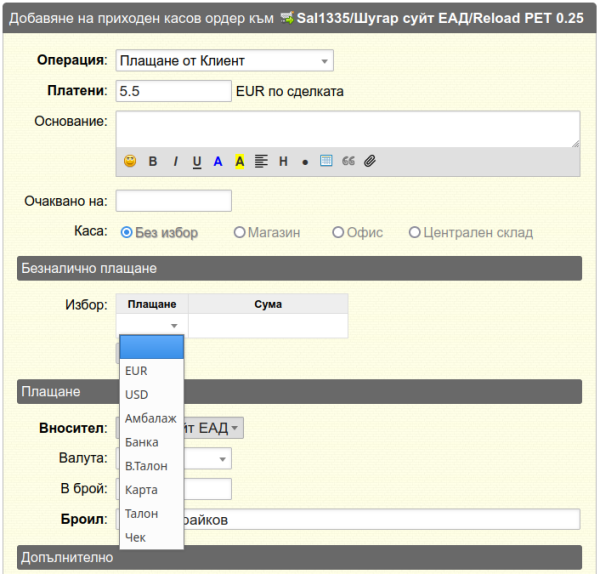Select the Магазин cash desk radio
600x574 pixels.
point(240,232)
